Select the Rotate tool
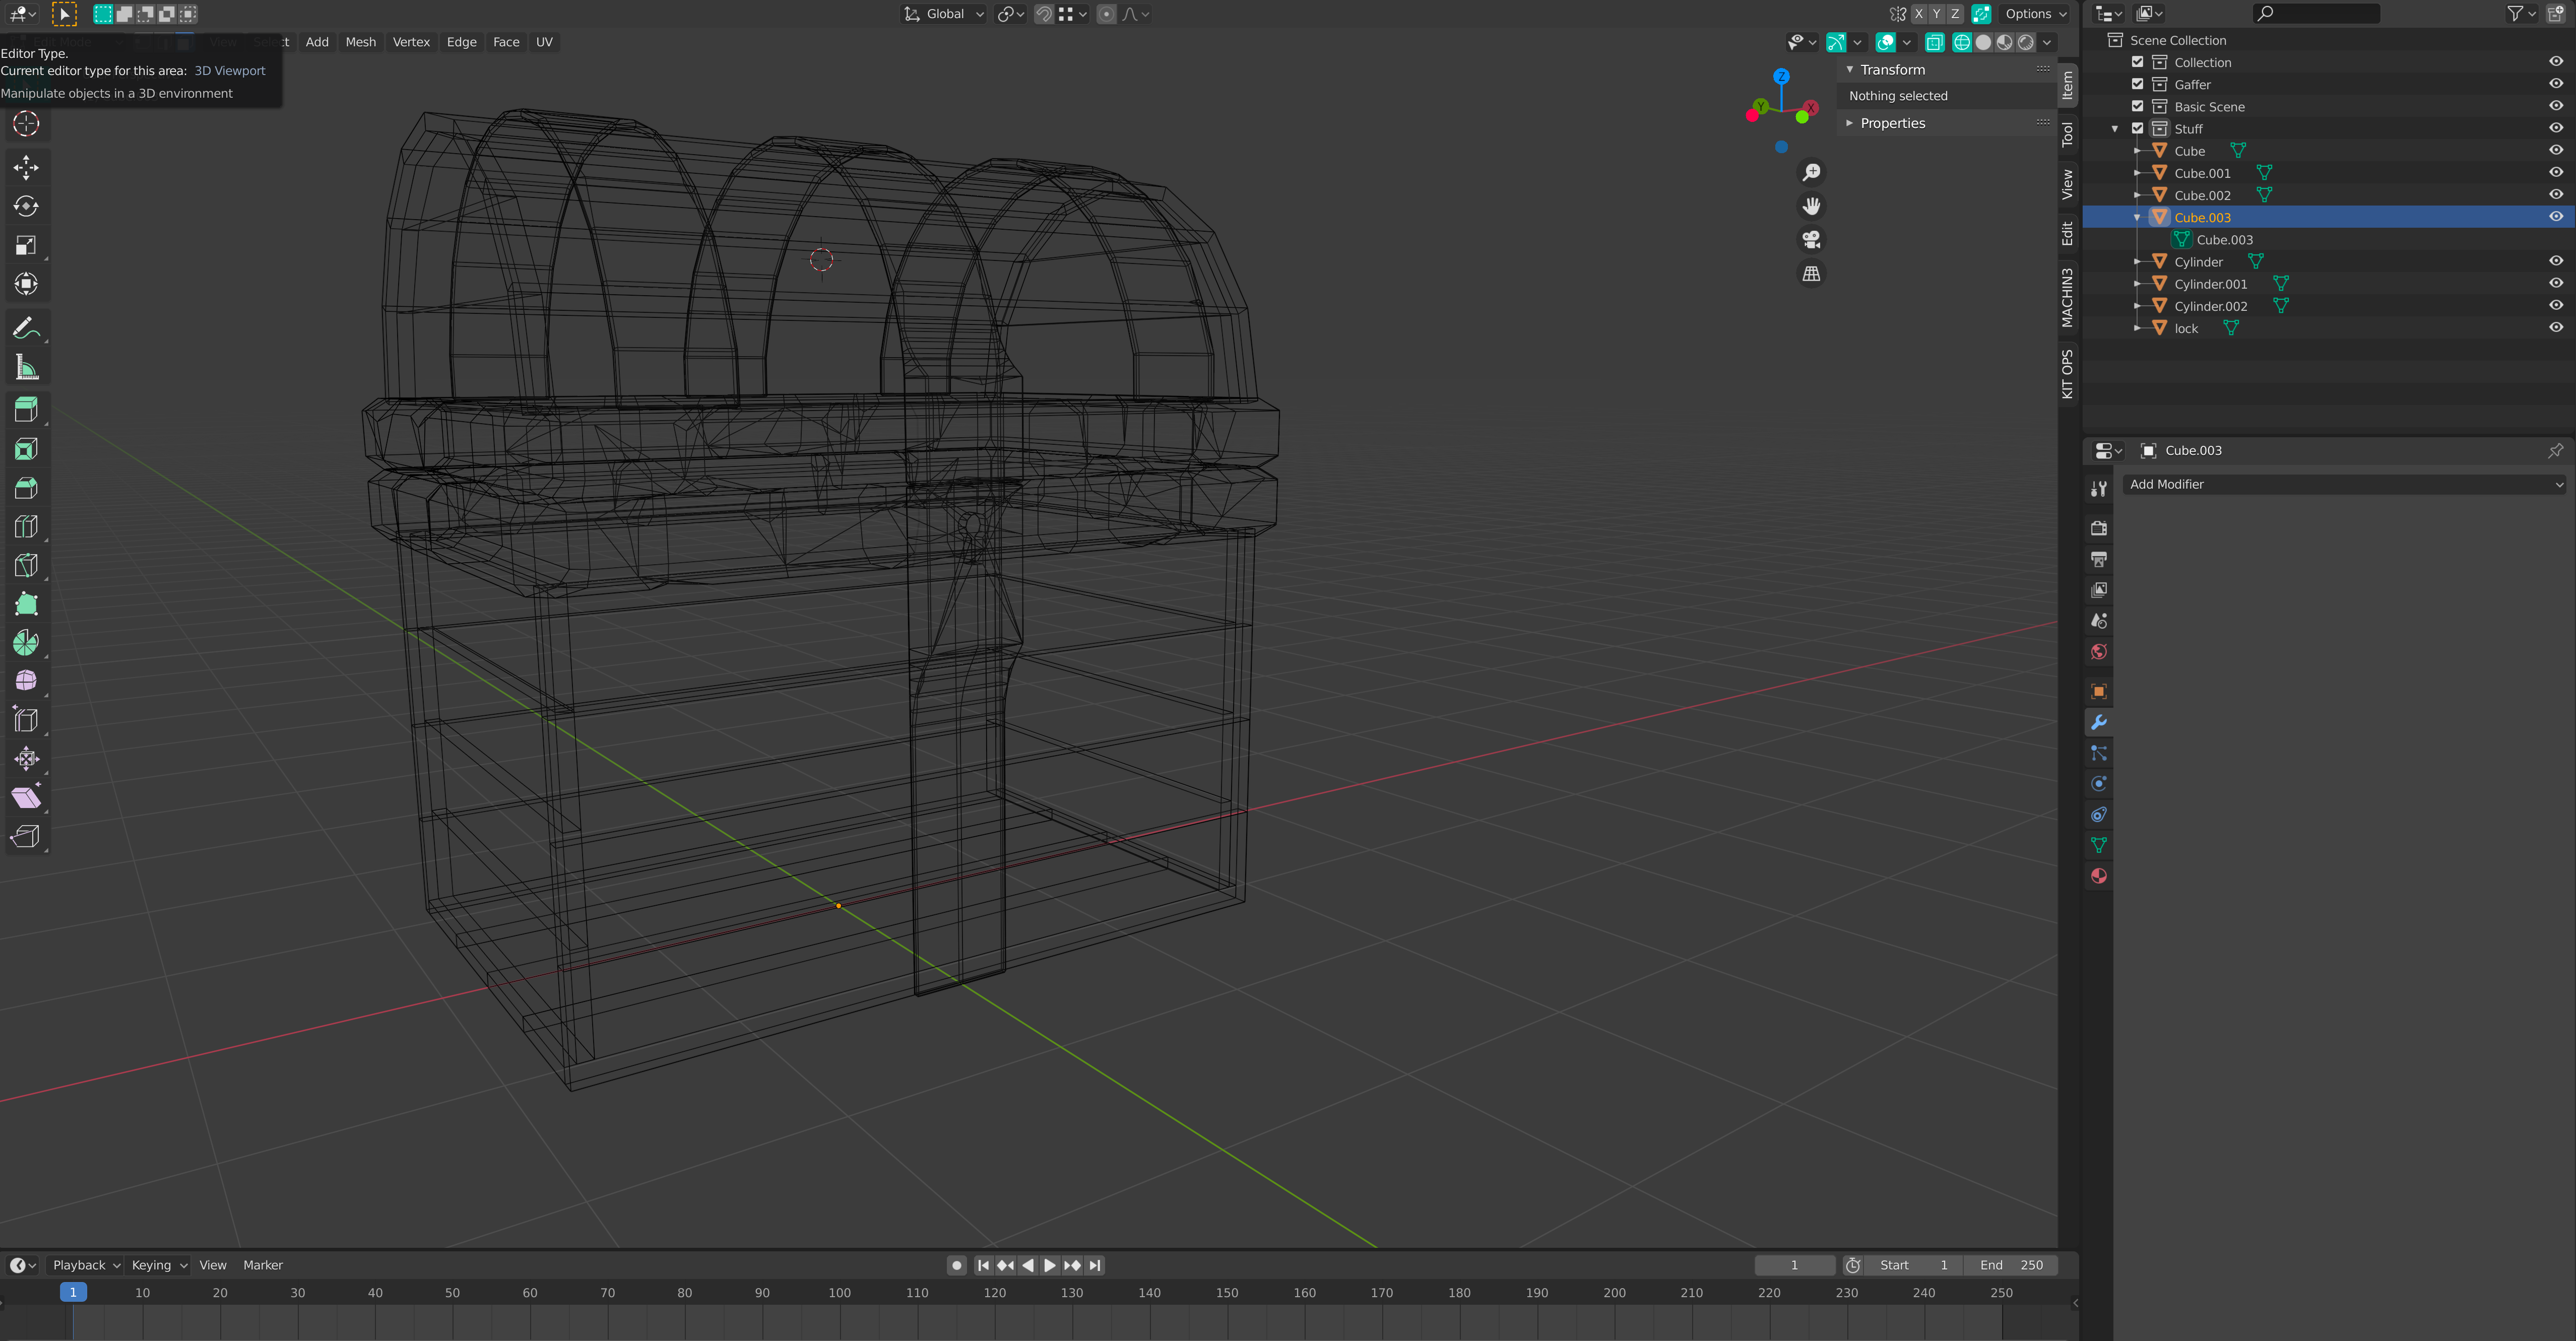 (x=26, y=206)
